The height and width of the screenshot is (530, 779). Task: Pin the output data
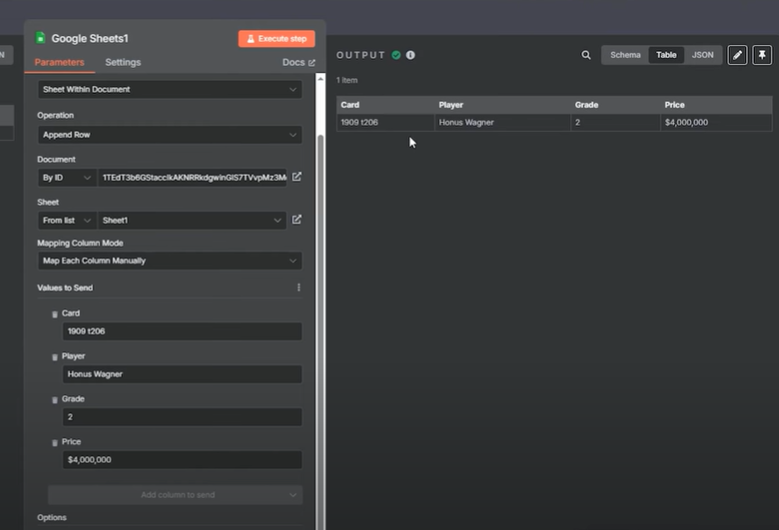[x=762, y=55]
